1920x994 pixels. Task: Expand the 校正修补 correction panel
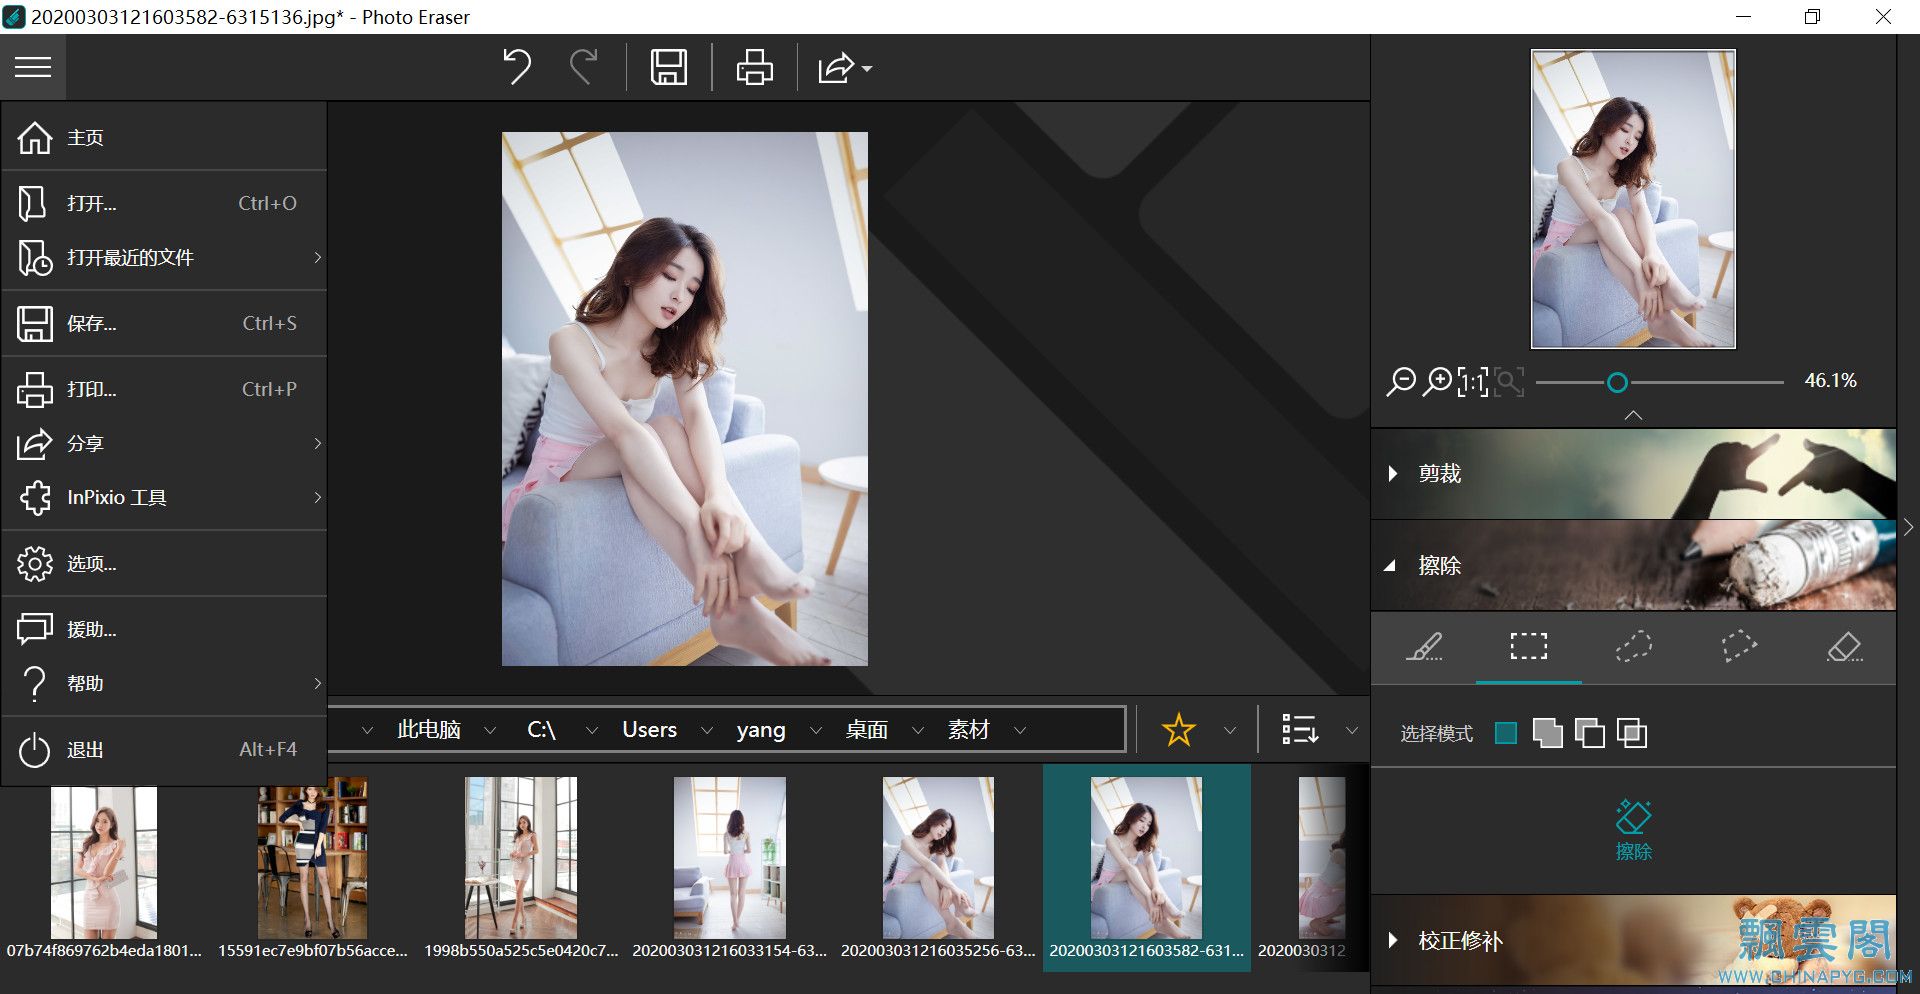coord(1633,940)
